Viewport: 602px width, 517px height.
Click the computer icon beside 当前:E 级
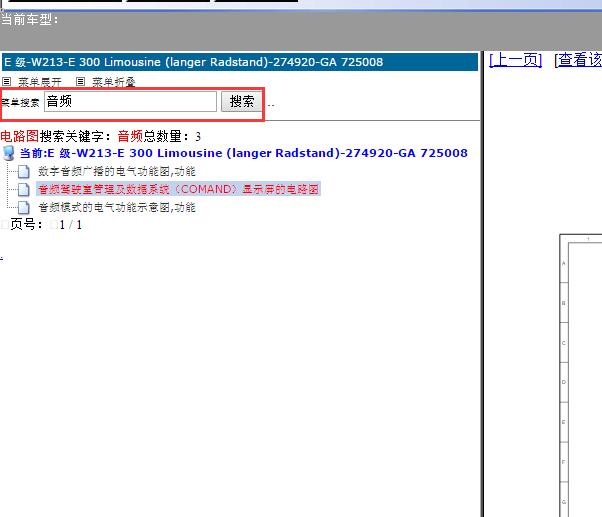click(8, 153)
